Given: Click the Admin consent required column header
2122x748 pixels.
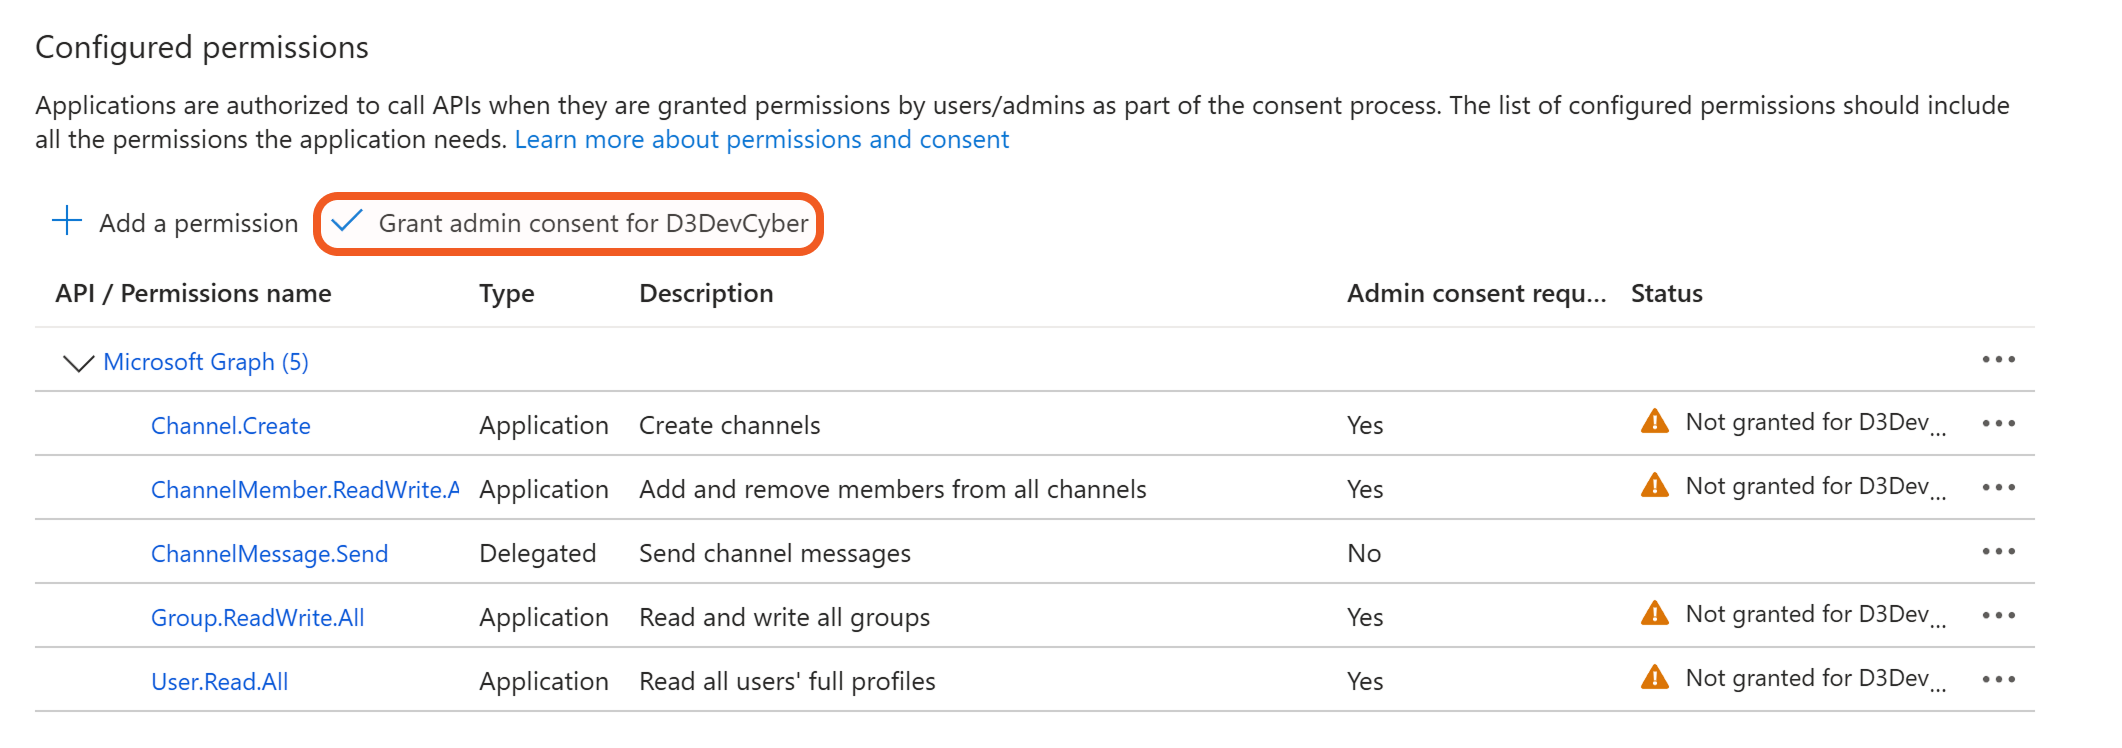Looking at the screenshot, I should click(x=1476, y=294).
